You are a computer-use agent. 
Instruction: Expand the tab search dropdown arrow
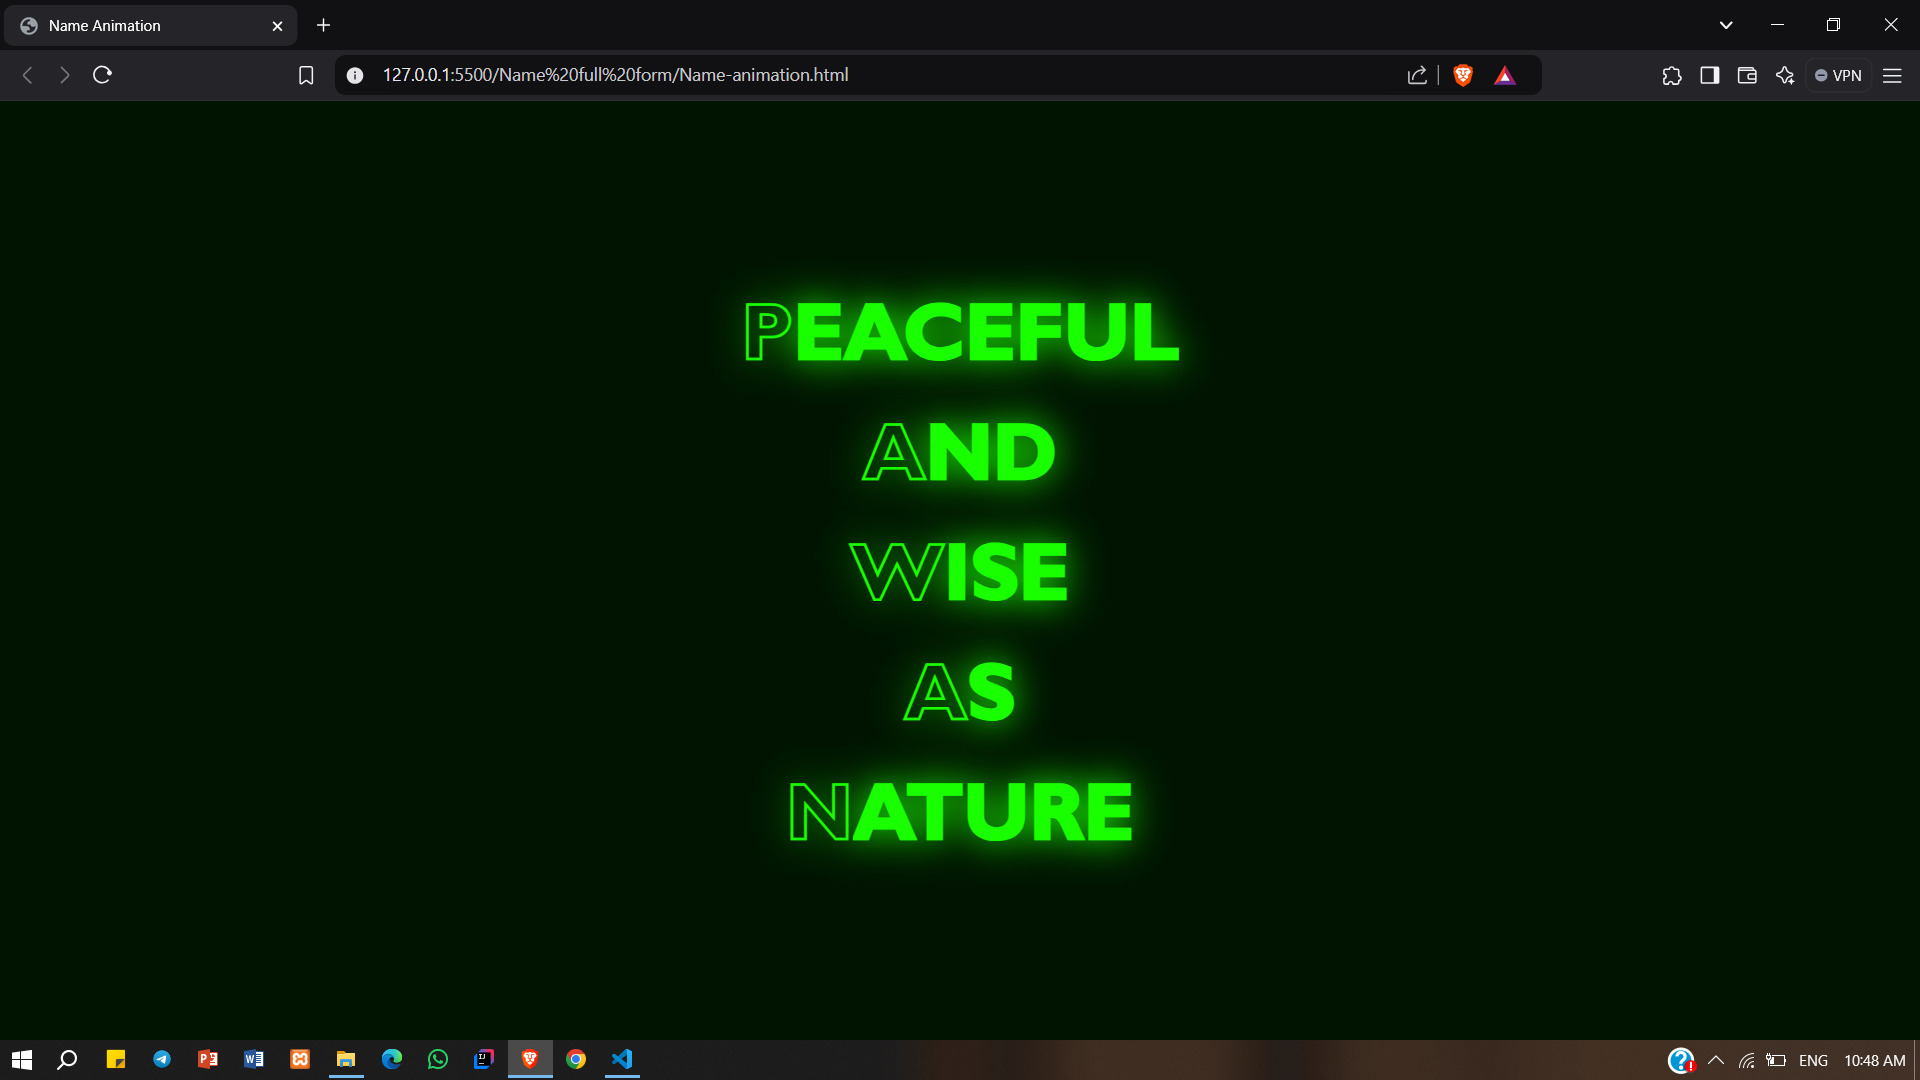point(1726,25)
